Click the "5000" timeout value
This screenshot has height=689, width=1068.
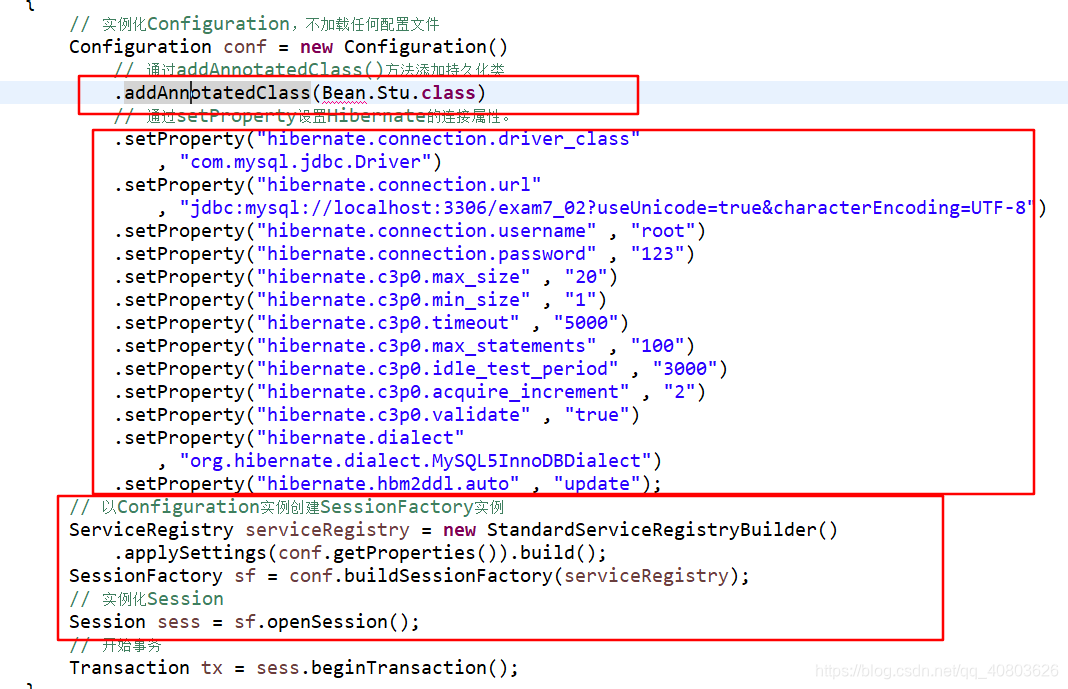[586, 323]
